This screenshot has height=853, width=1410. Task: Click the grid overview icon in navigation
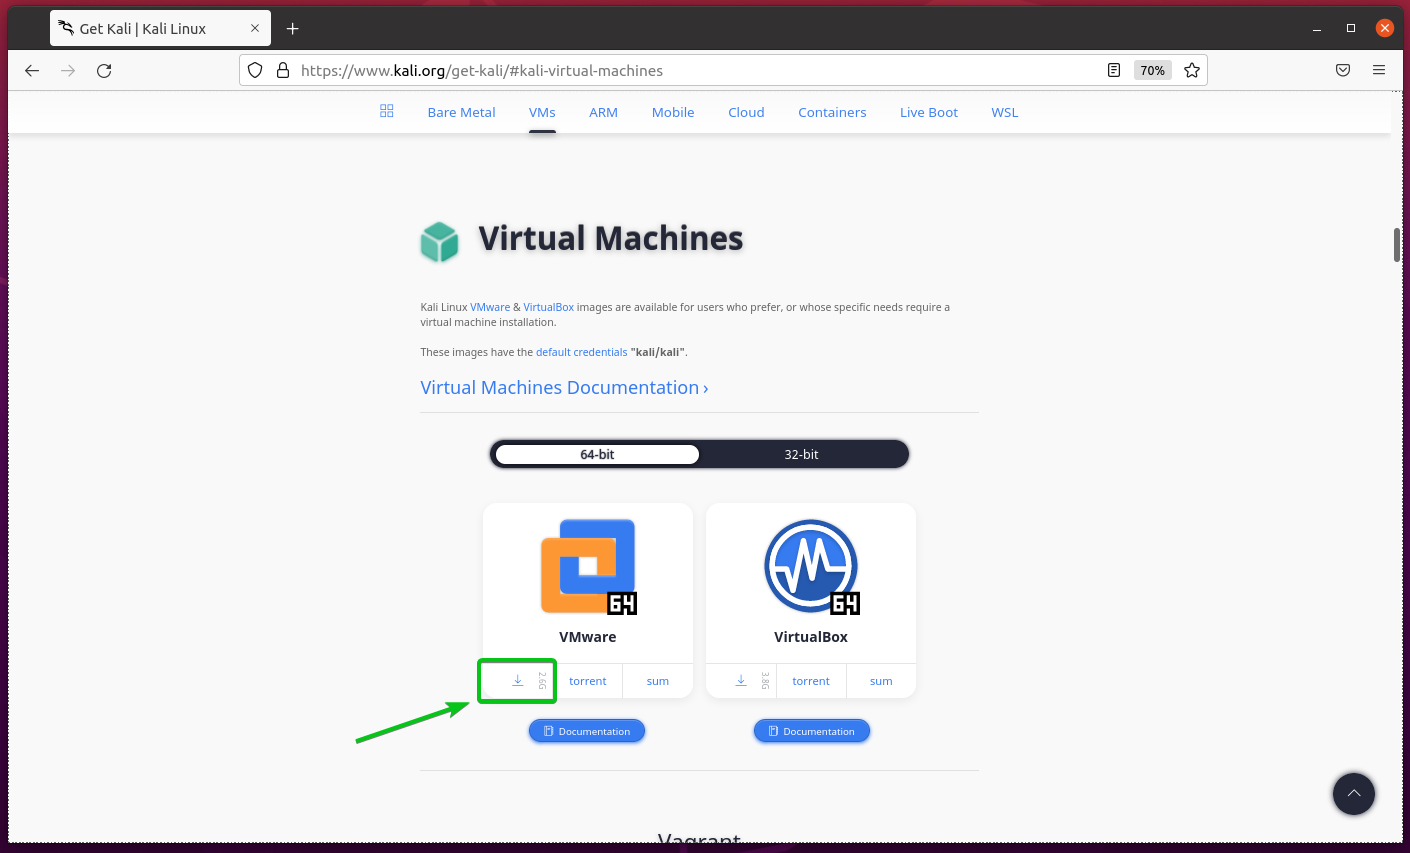pos(387,111)
